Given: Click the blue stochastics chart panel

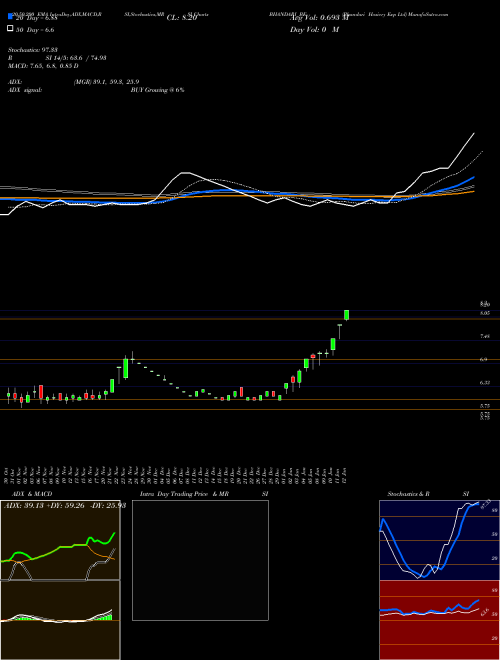Looking at the screenshot, I should point(439,540).
